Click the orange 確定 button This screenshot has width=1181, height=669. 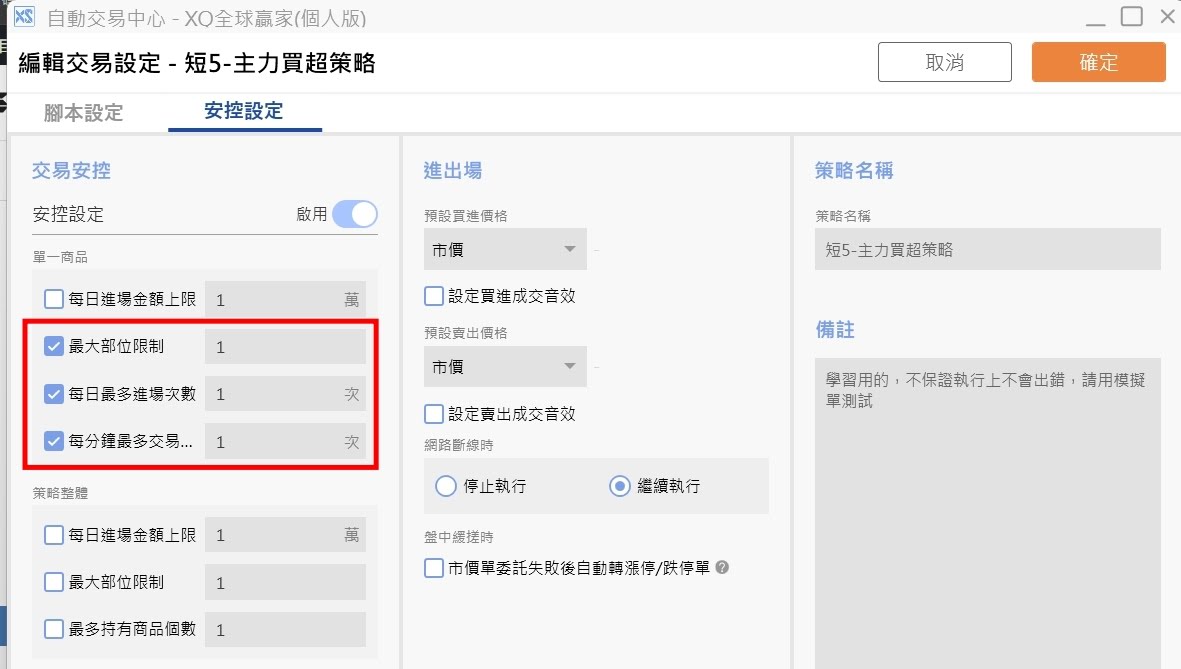coord(1098,62)
